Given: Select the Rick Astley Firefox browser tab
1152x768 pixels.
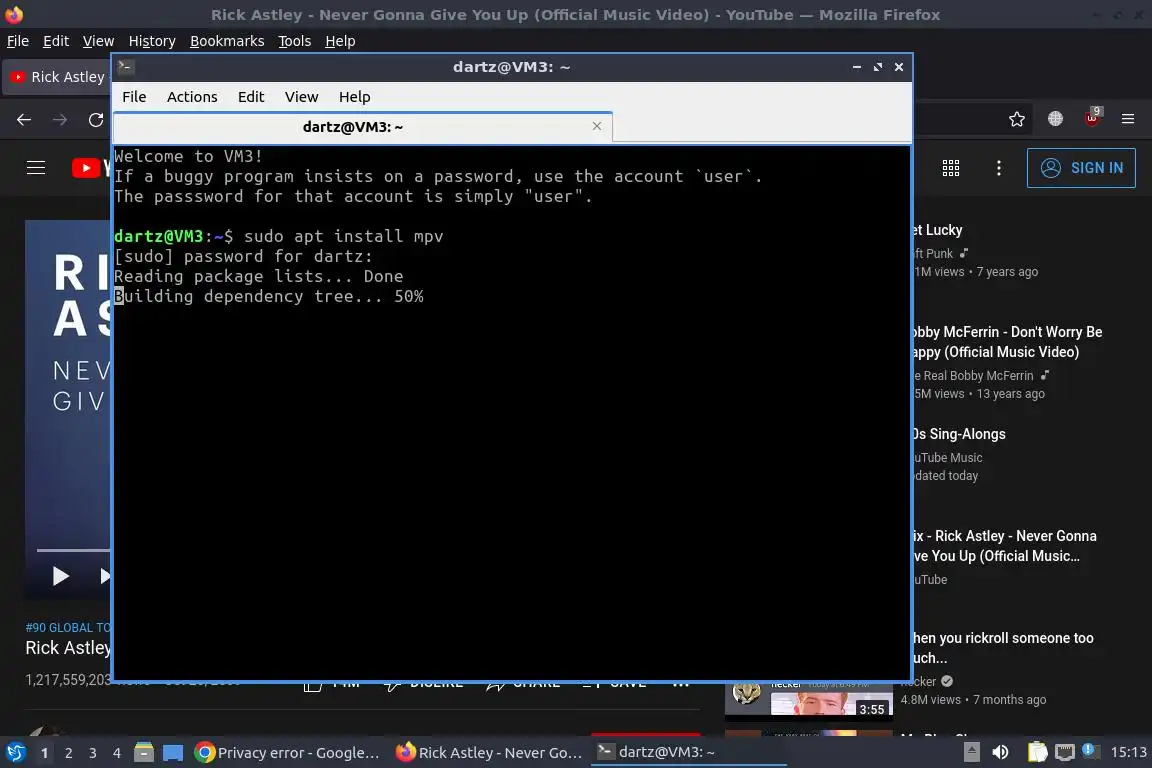Looking at the screenshot, I should (x=57, y=77).
